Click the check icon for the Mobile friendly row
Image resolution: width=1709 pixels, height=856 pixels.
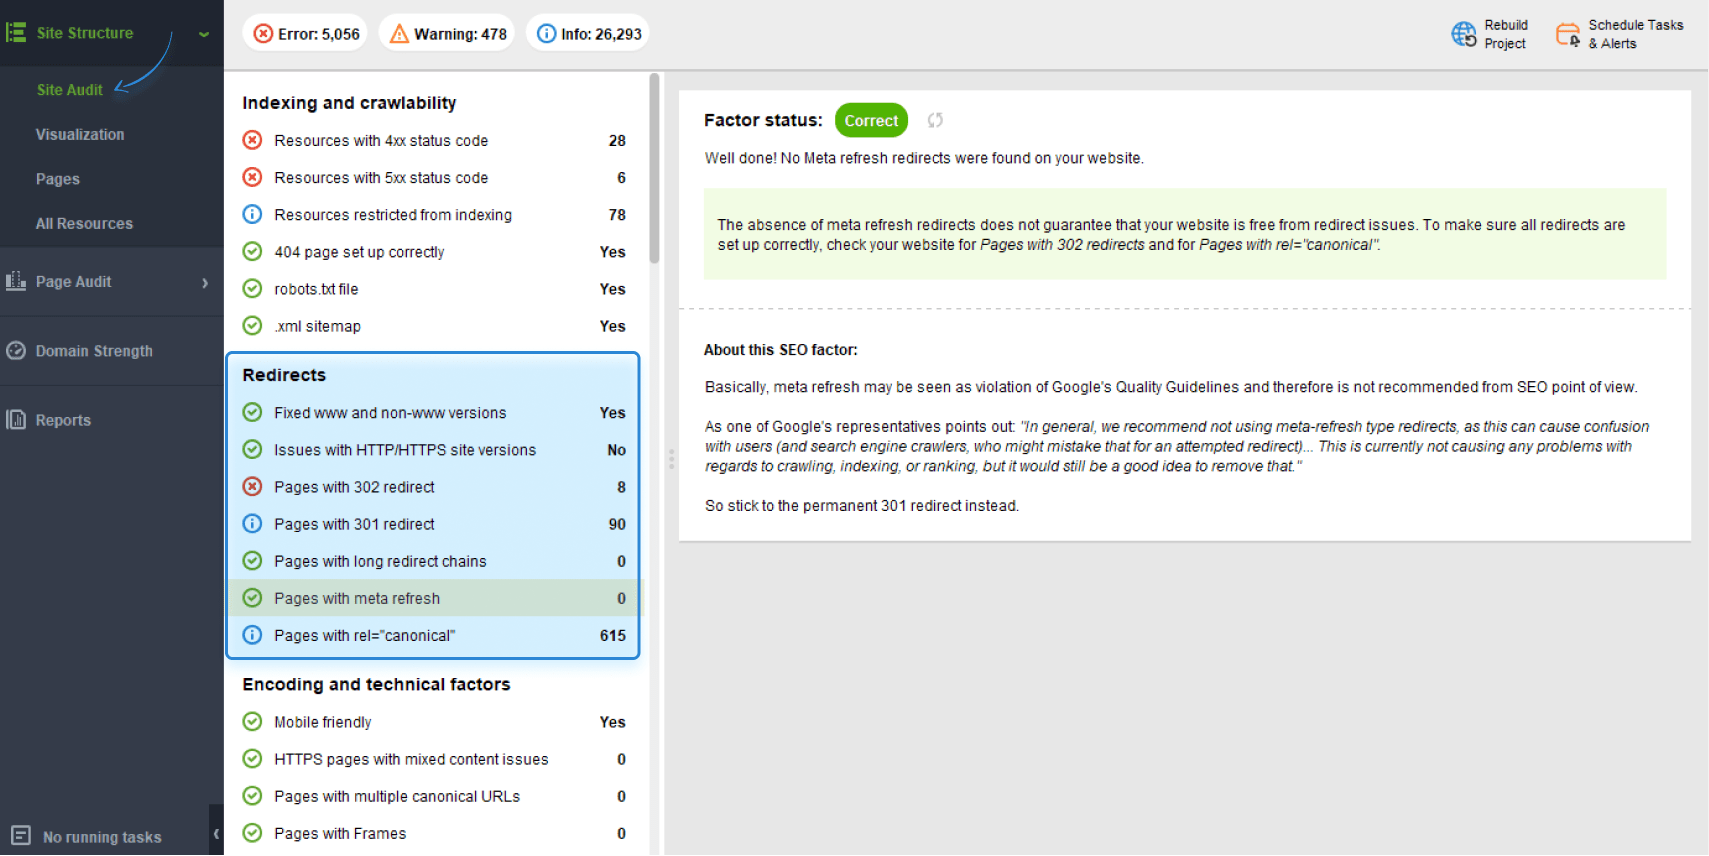coord(252,721)
